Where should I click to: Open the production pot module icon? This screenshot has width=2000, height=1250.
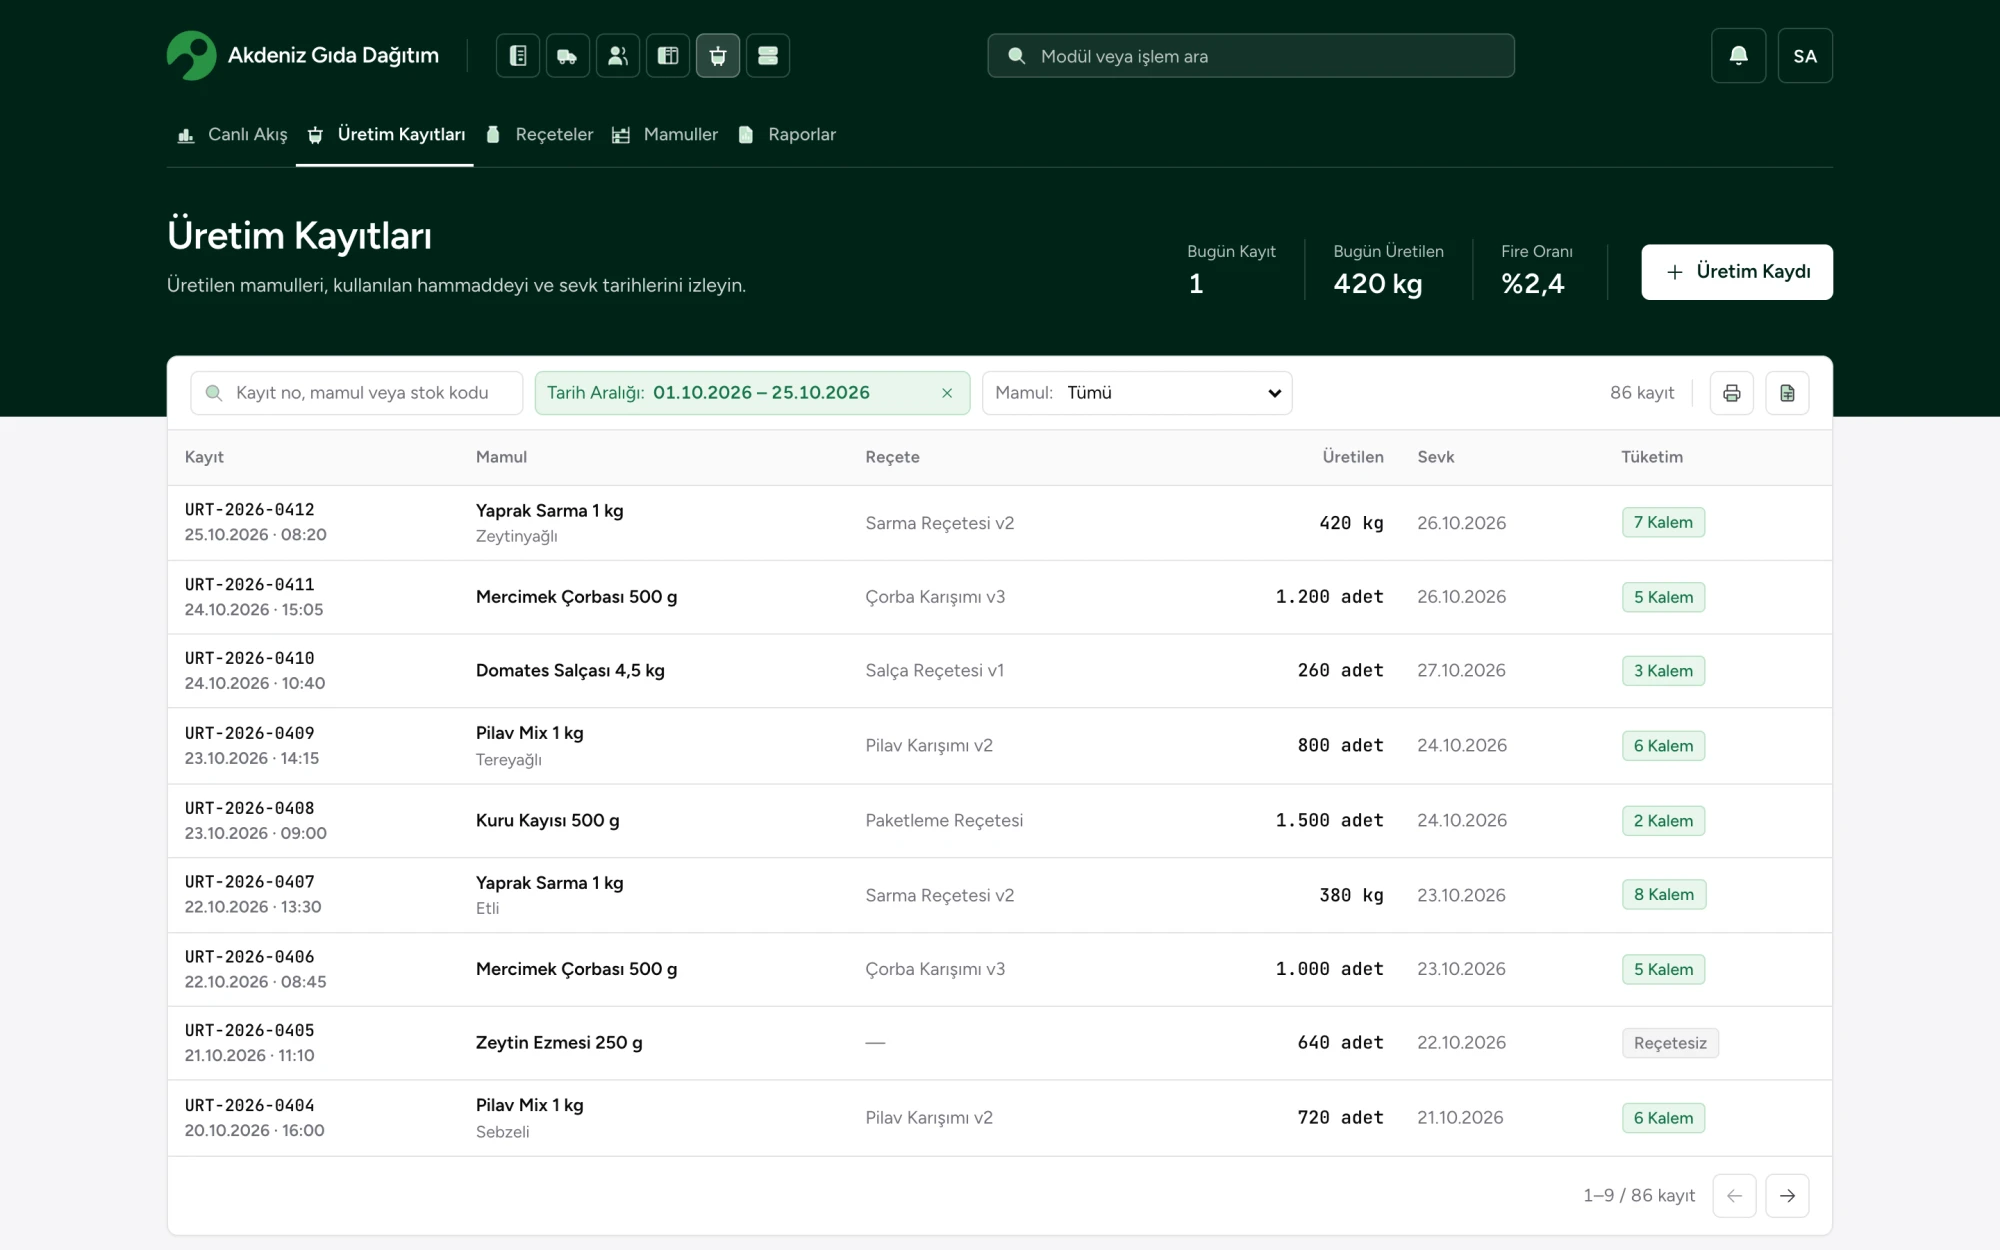[718, 56]
